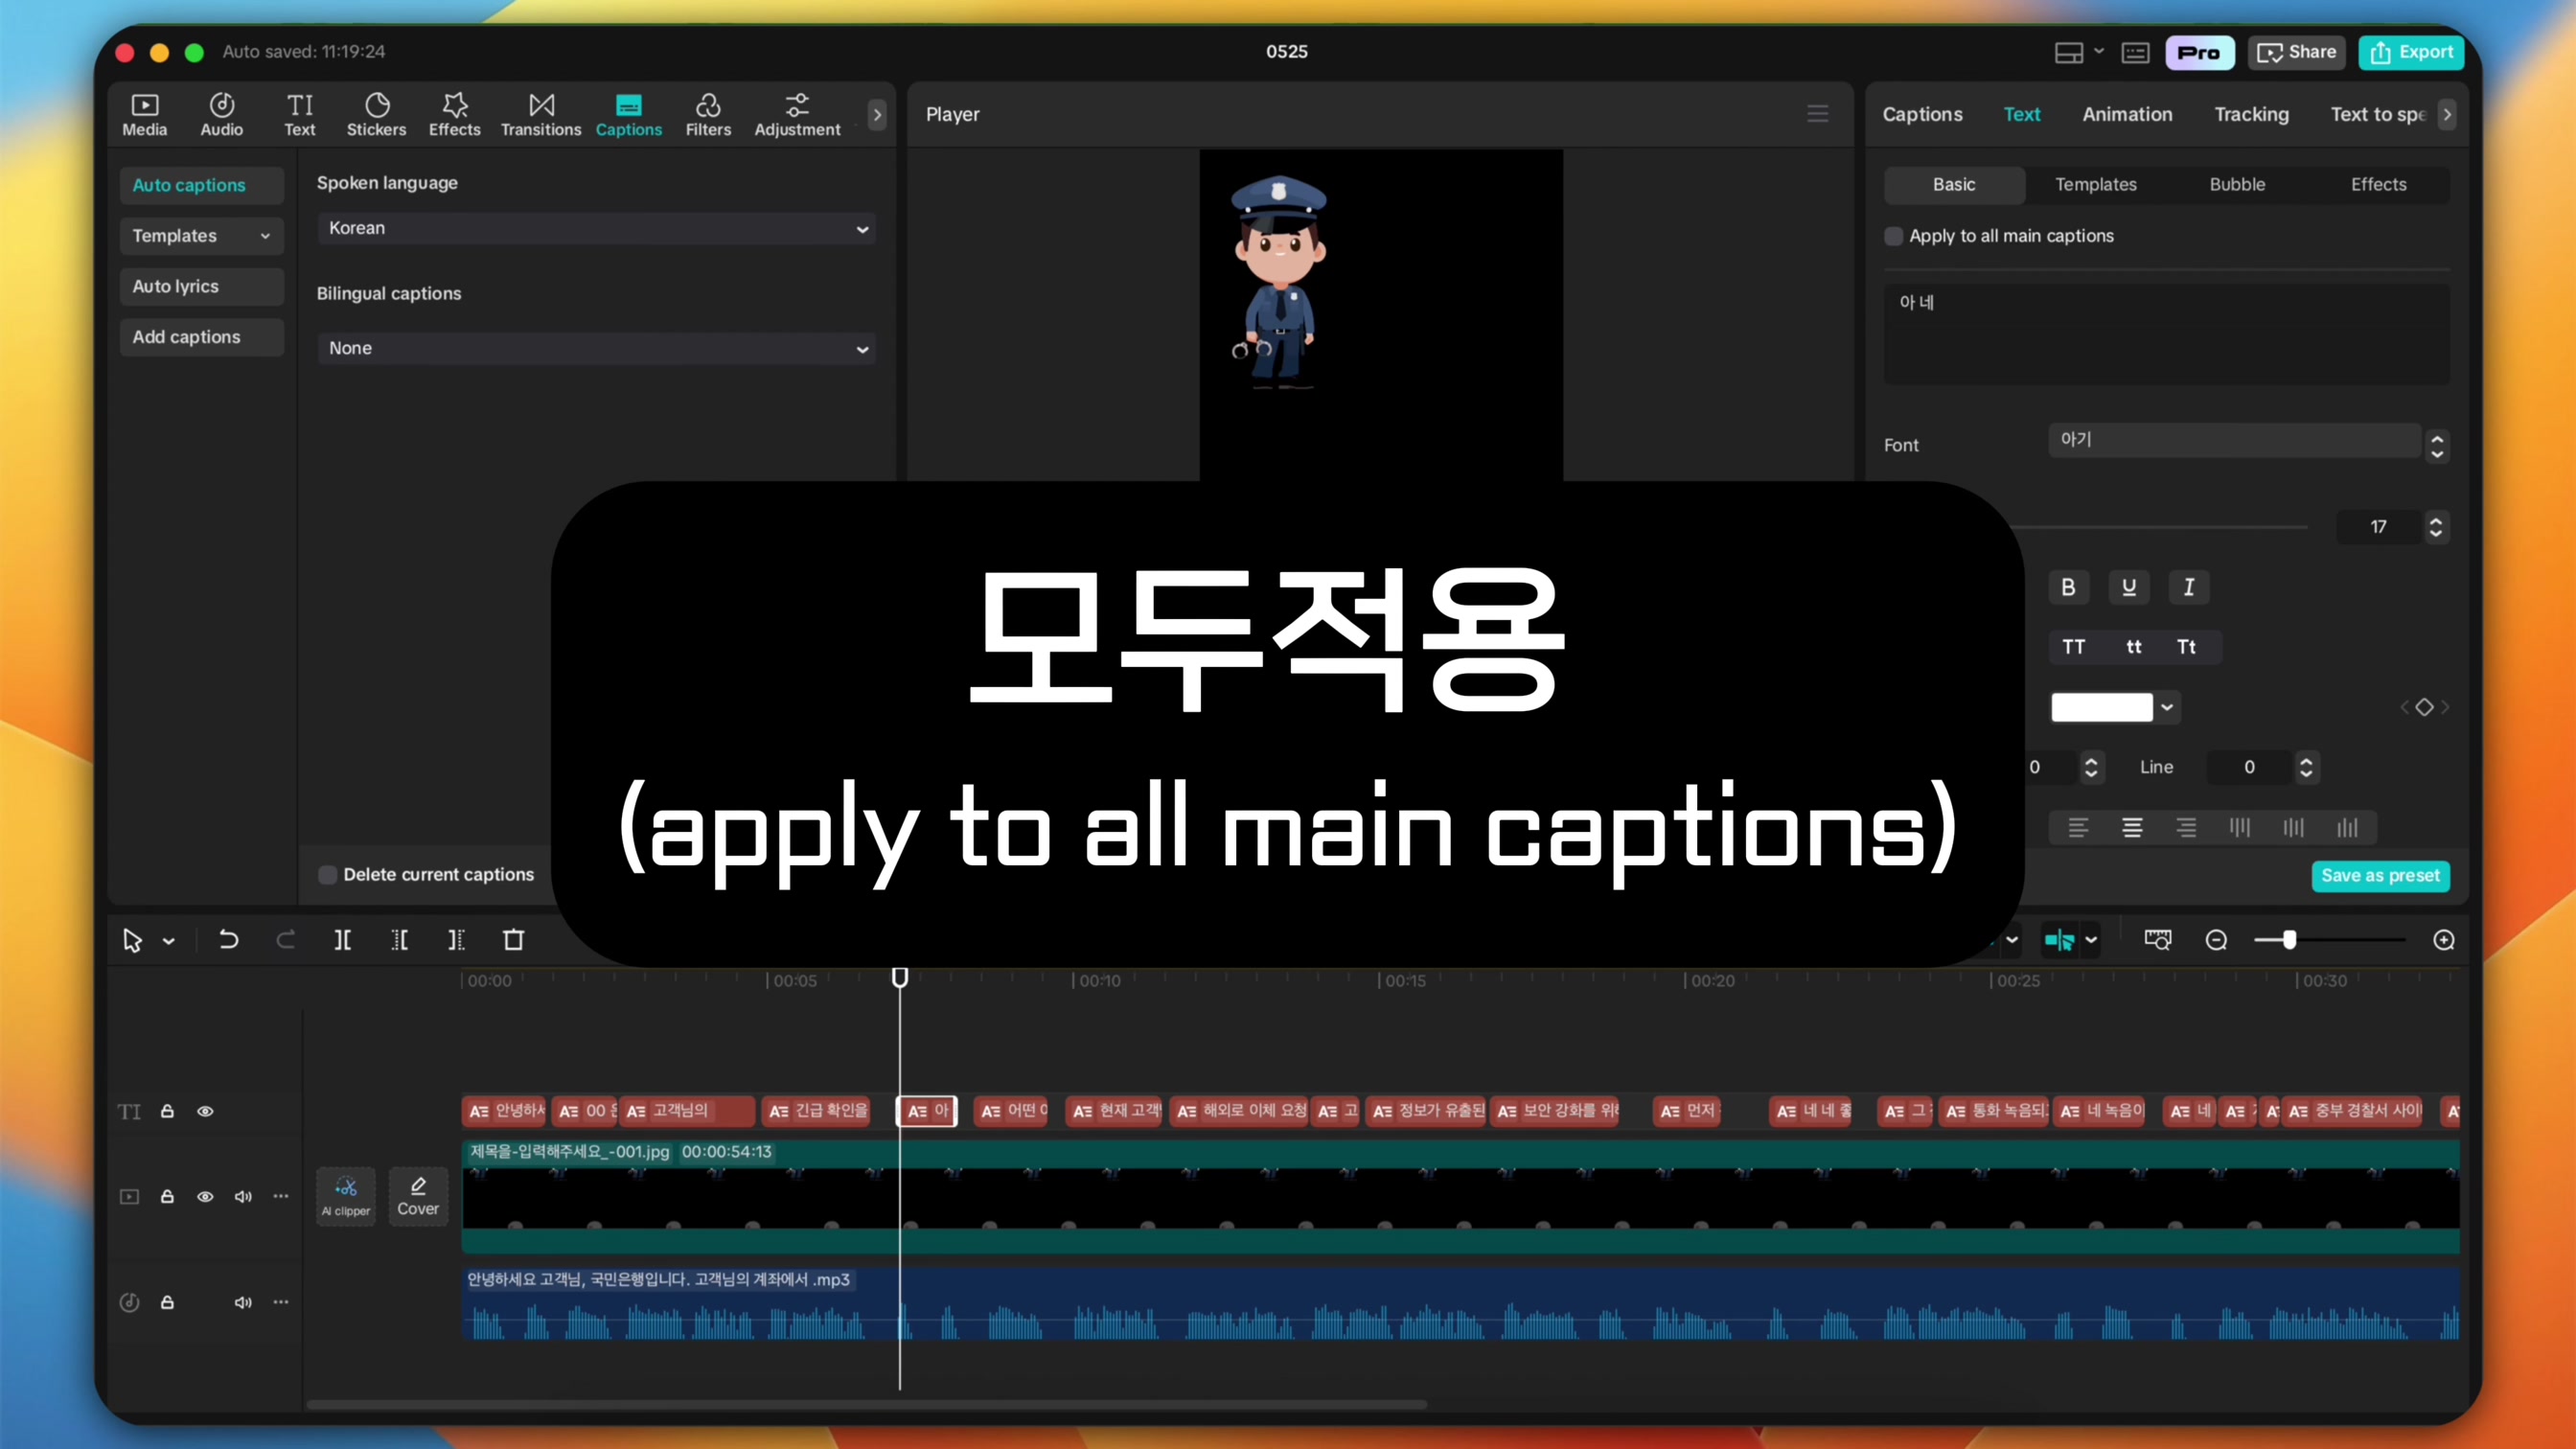Expand more tabs arrow after Text to speech

2447,115
